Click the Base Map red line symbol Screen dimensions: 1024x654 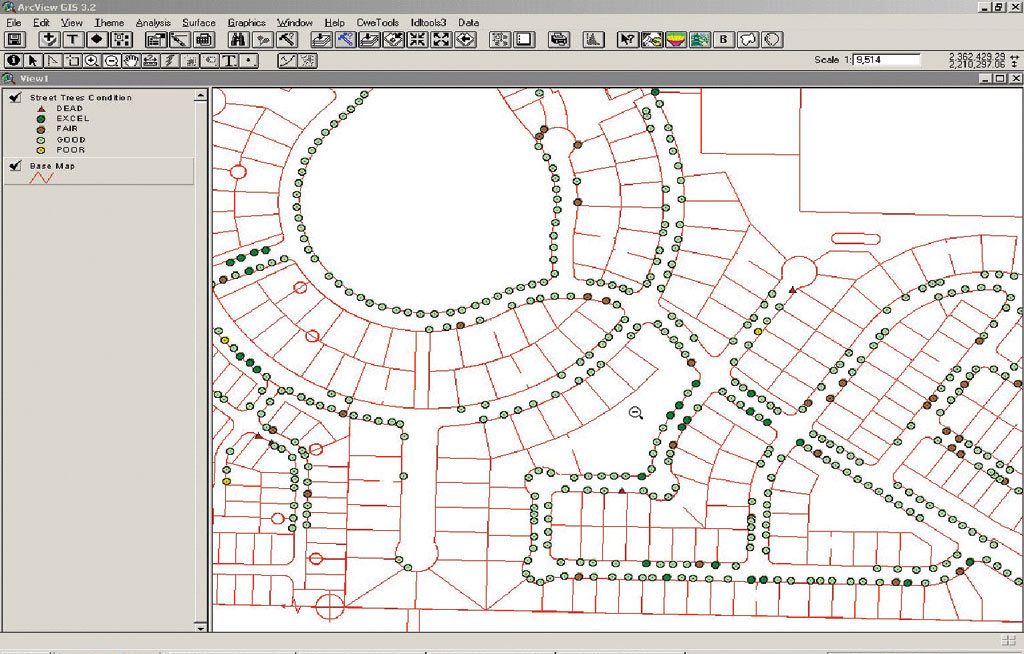[41, 178]
